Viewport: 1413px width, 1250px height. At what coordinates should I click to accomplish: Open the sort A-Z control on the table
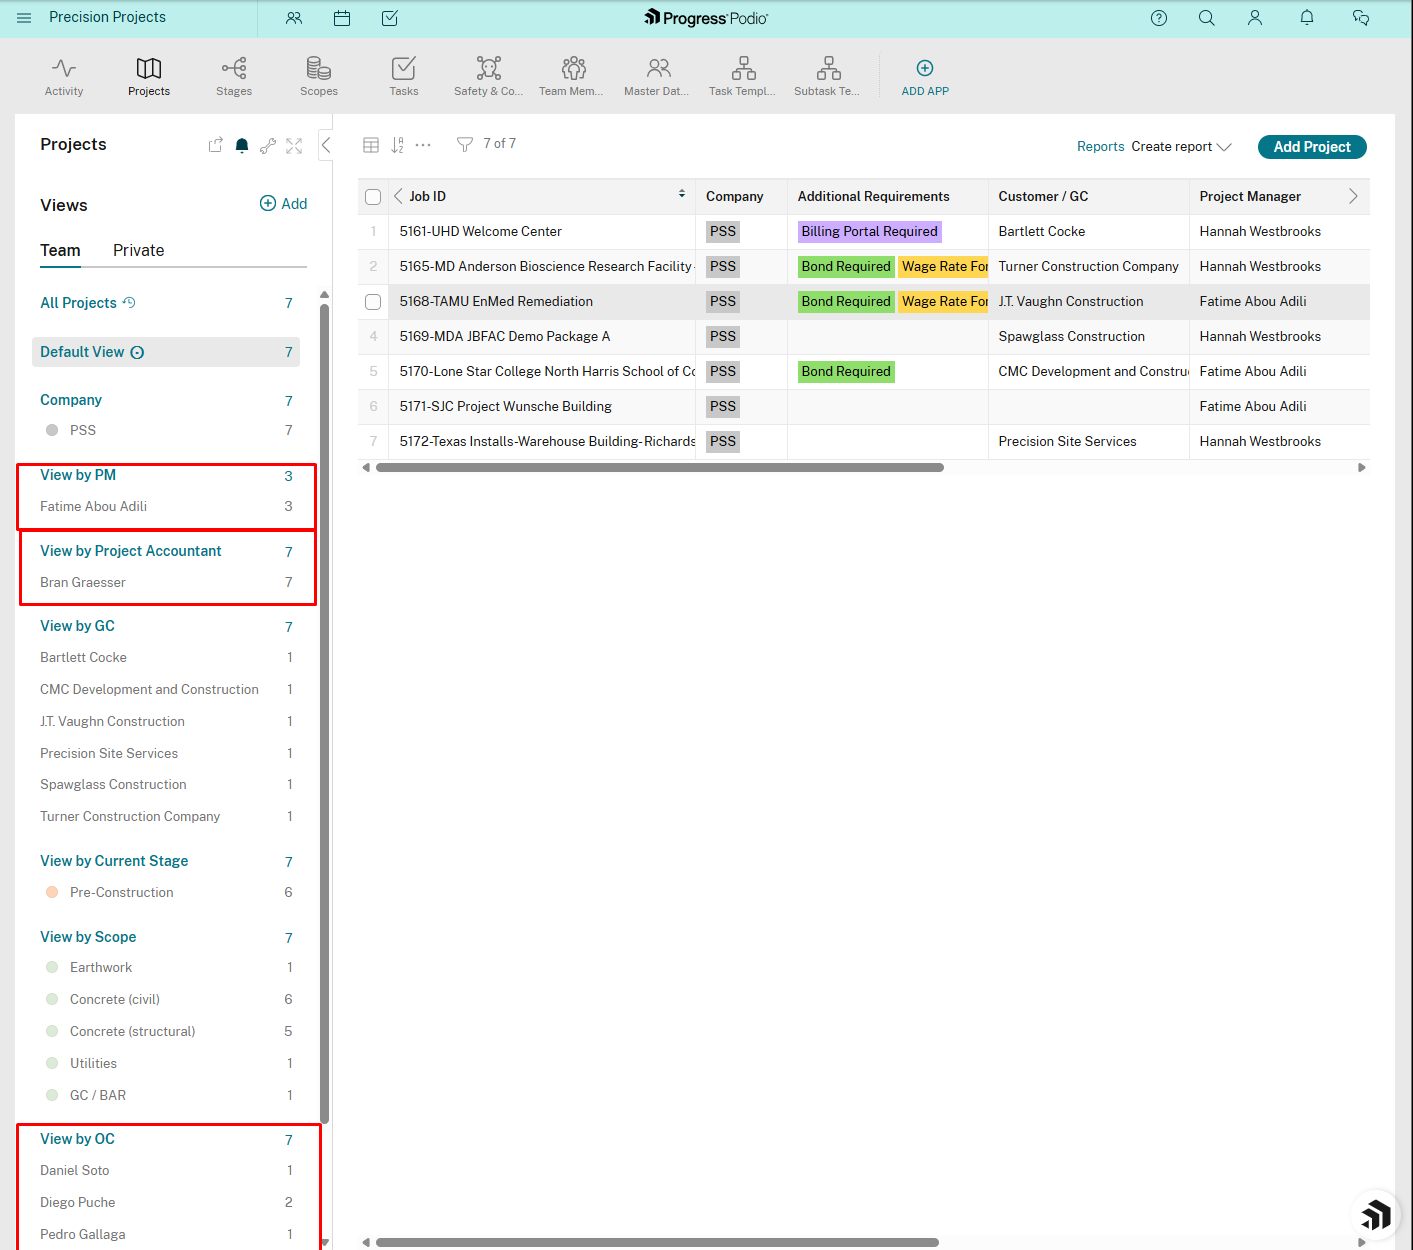[x=396, y=144]
